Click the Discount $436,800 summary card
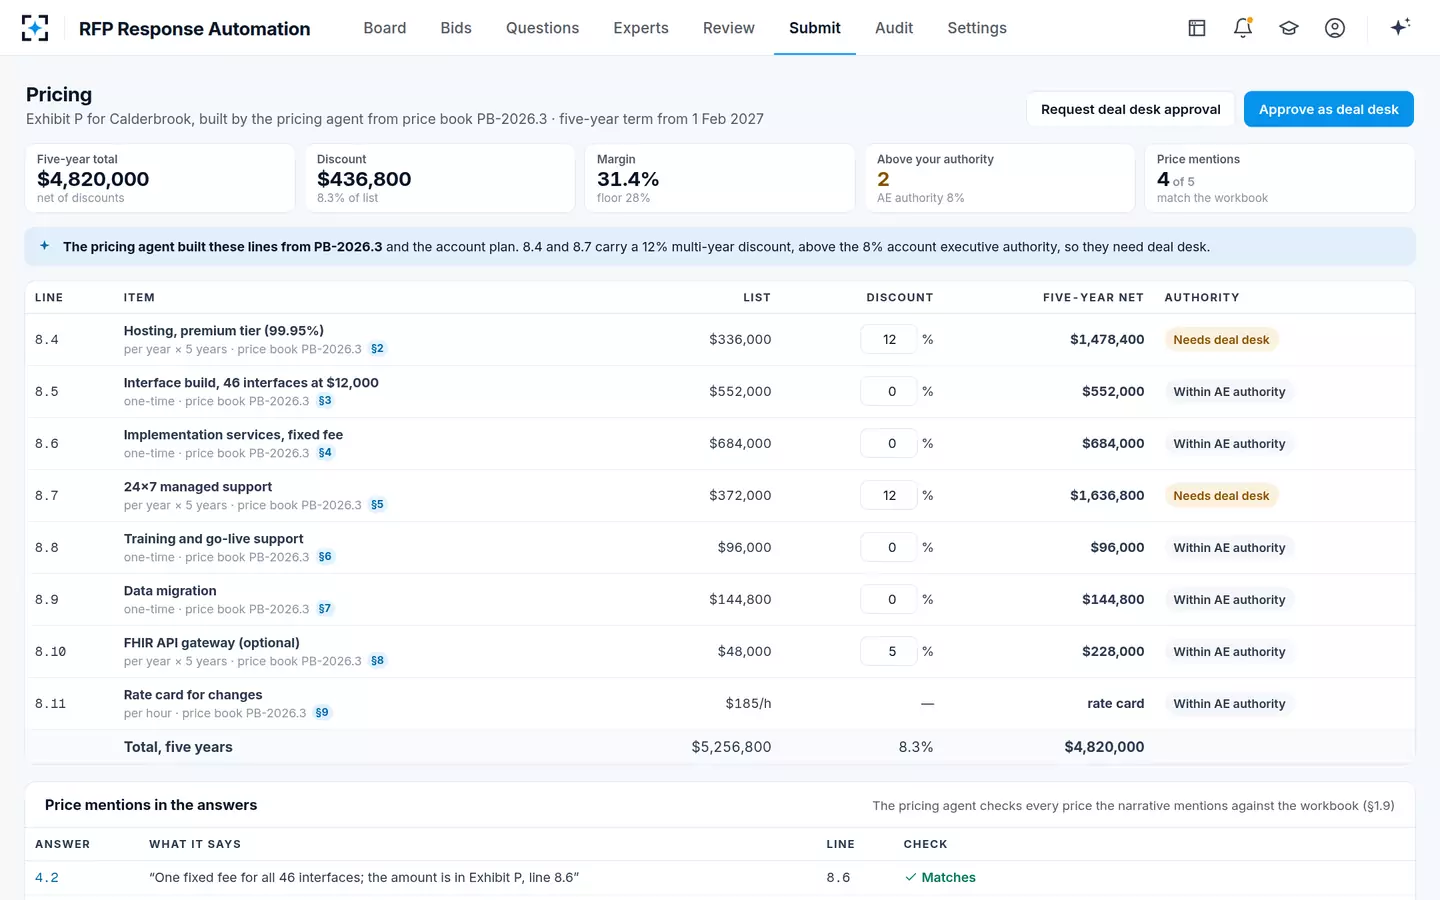 click(440, 178)
